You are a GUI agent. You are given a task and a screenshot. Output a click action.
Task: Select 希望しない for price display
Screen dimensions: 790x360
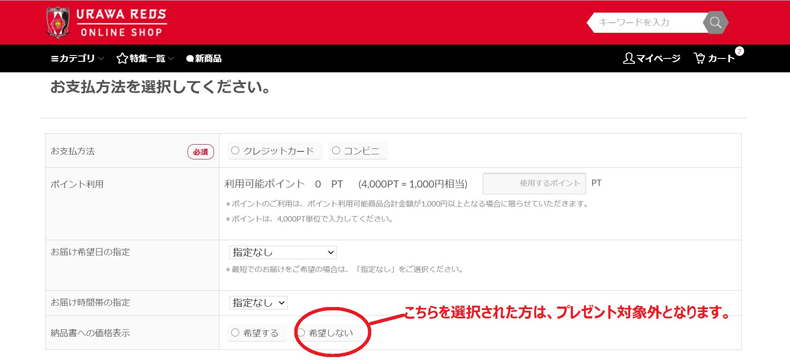point(327,333)
